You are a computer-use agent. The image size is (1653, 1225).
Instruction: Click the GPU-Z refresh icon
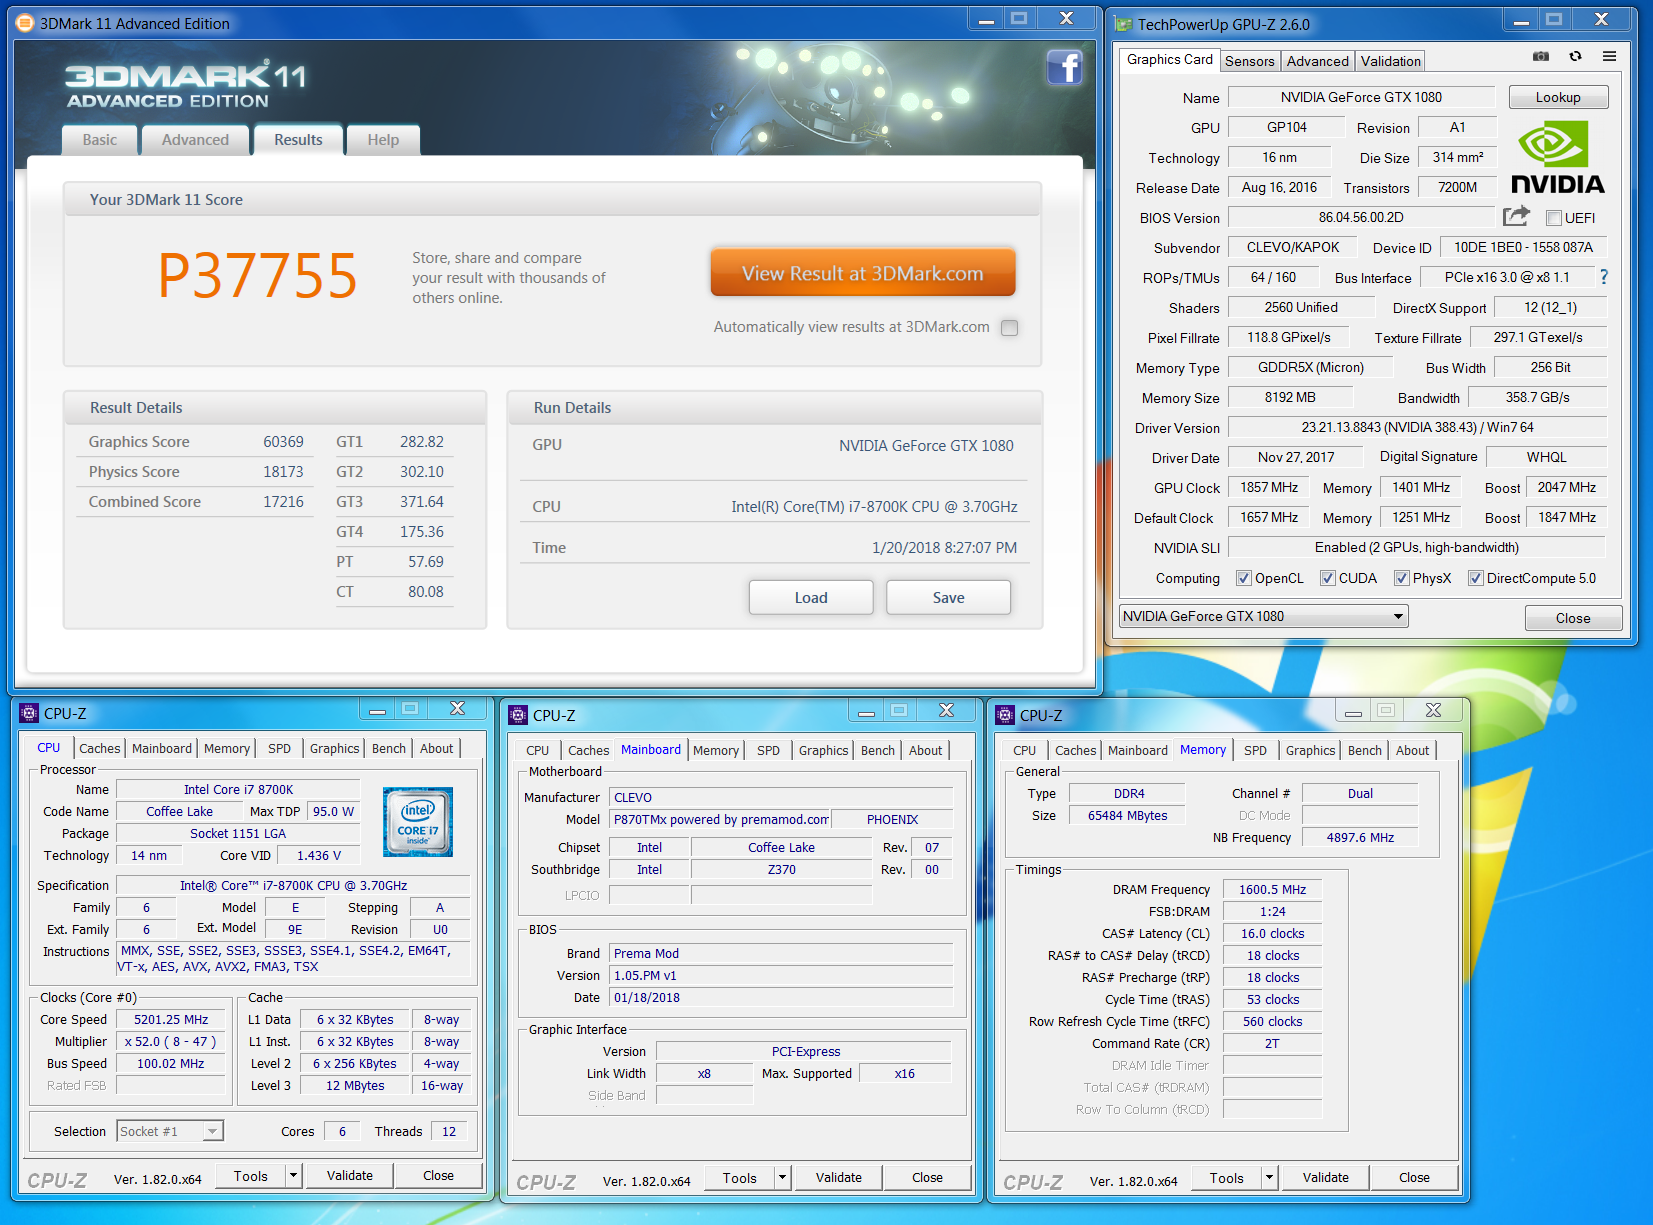1576,57
